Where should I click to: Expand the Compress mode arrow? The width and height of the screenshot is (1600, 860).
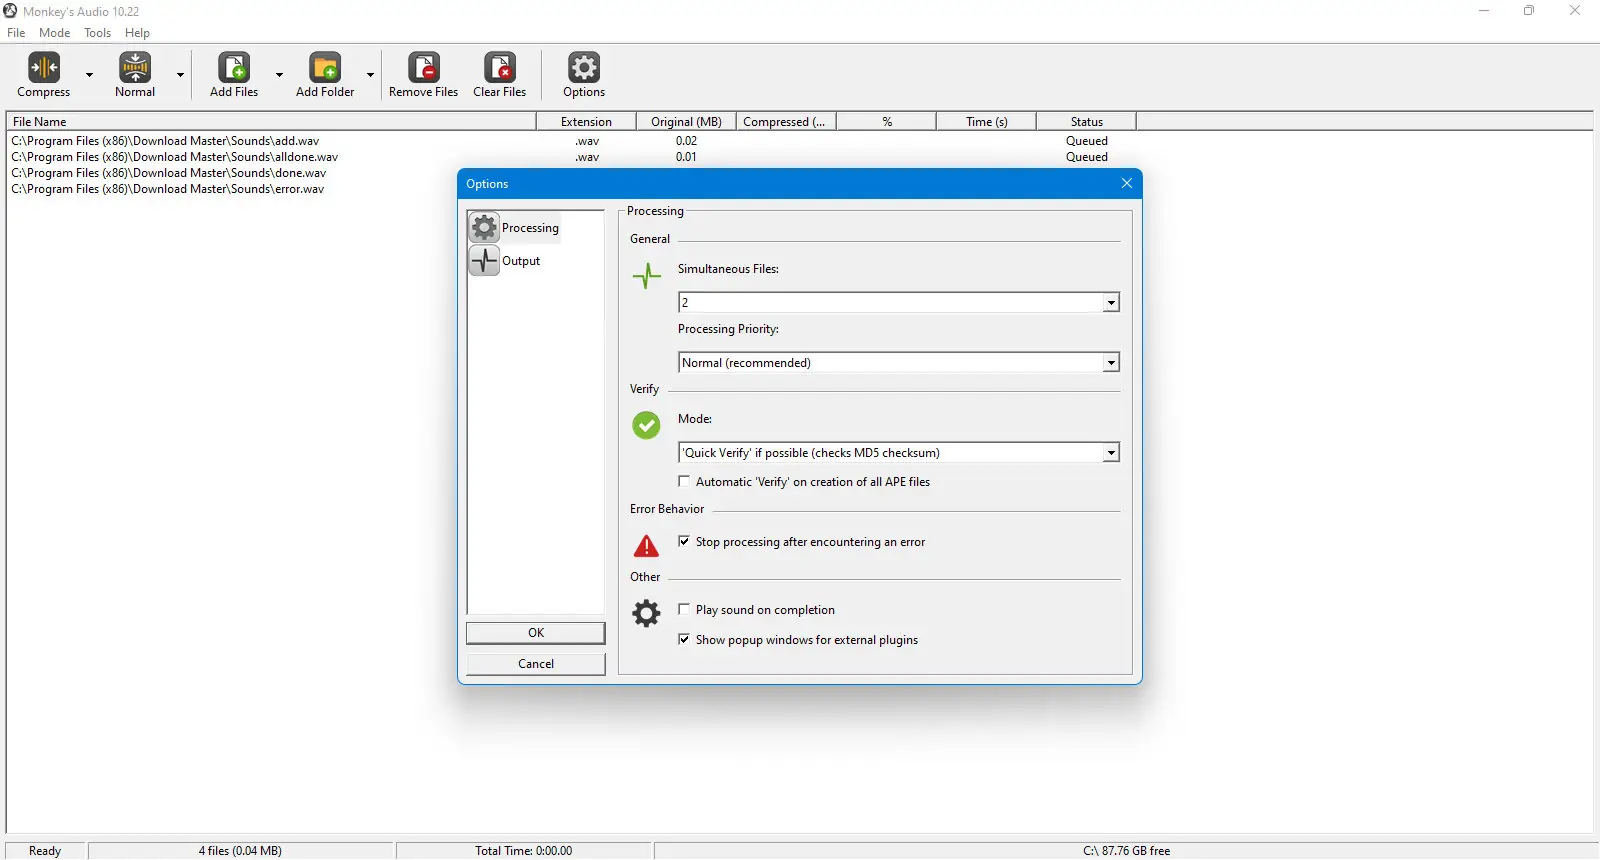(x=89, y=75)
